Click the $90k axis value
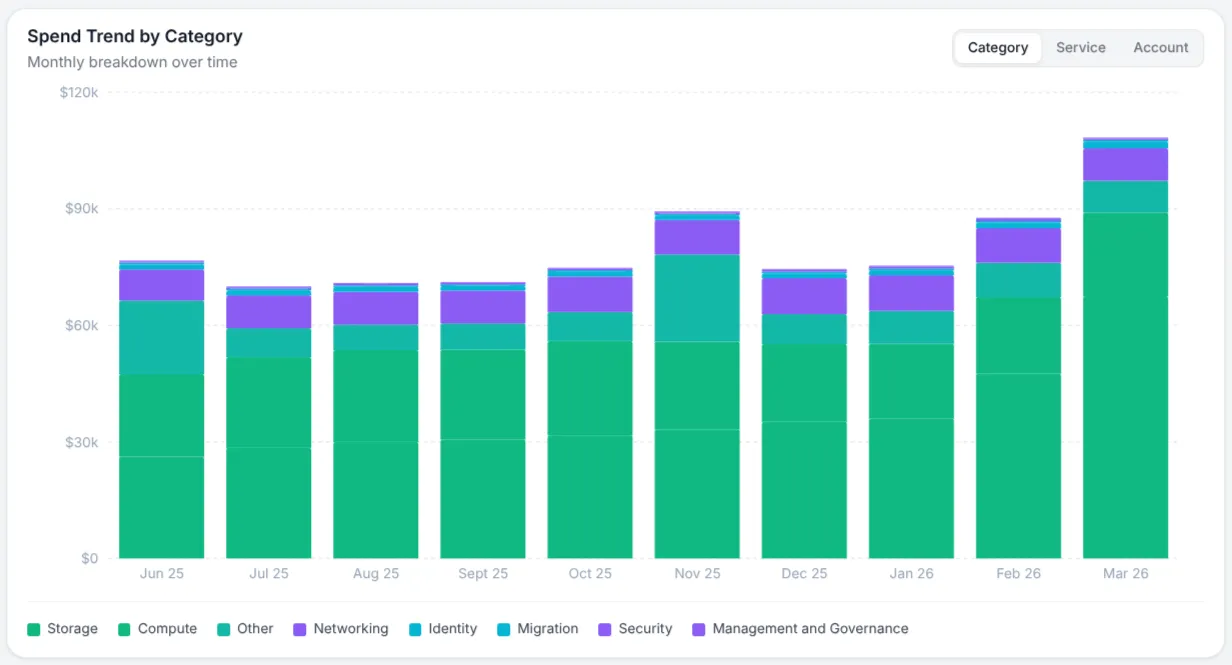Image resolution: width=1232 pixels, height=665 pixels. (x=82, y=209)
